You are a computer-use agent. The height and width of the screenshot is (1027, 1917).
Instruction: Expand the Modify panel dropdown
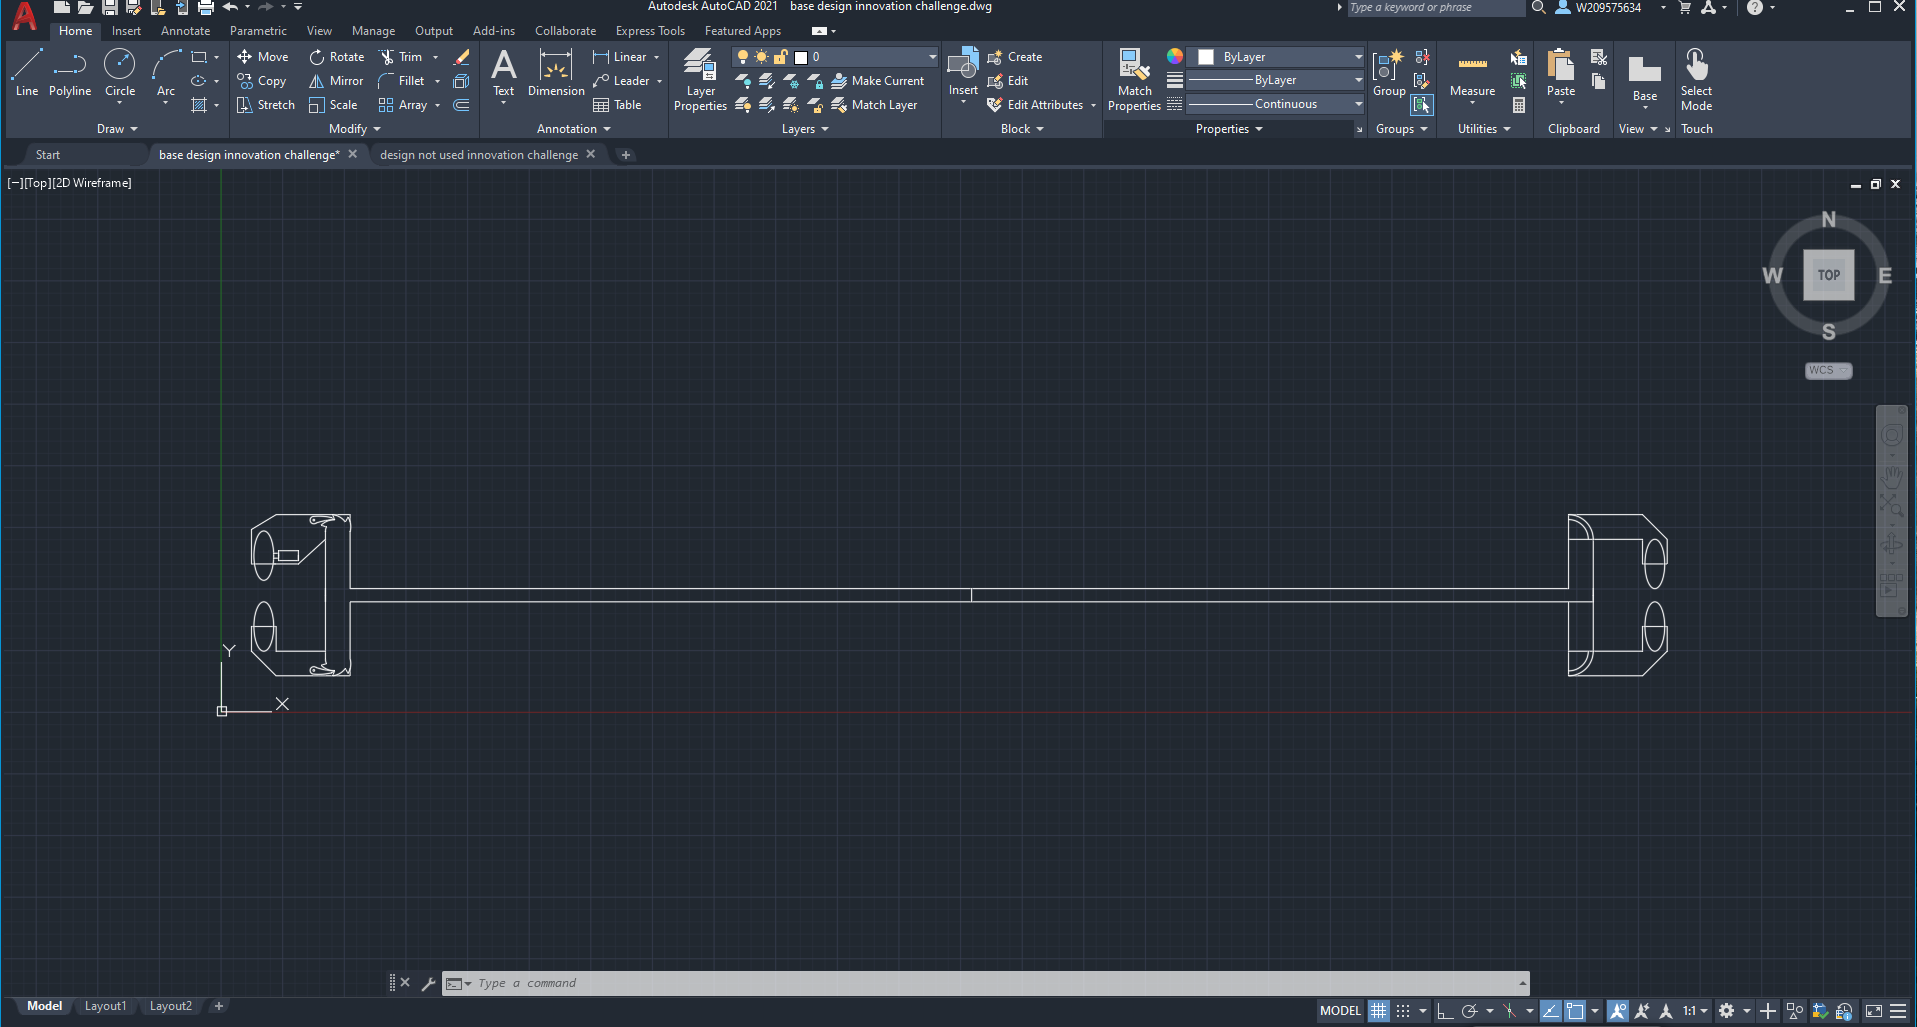click(x=355, y=129)
